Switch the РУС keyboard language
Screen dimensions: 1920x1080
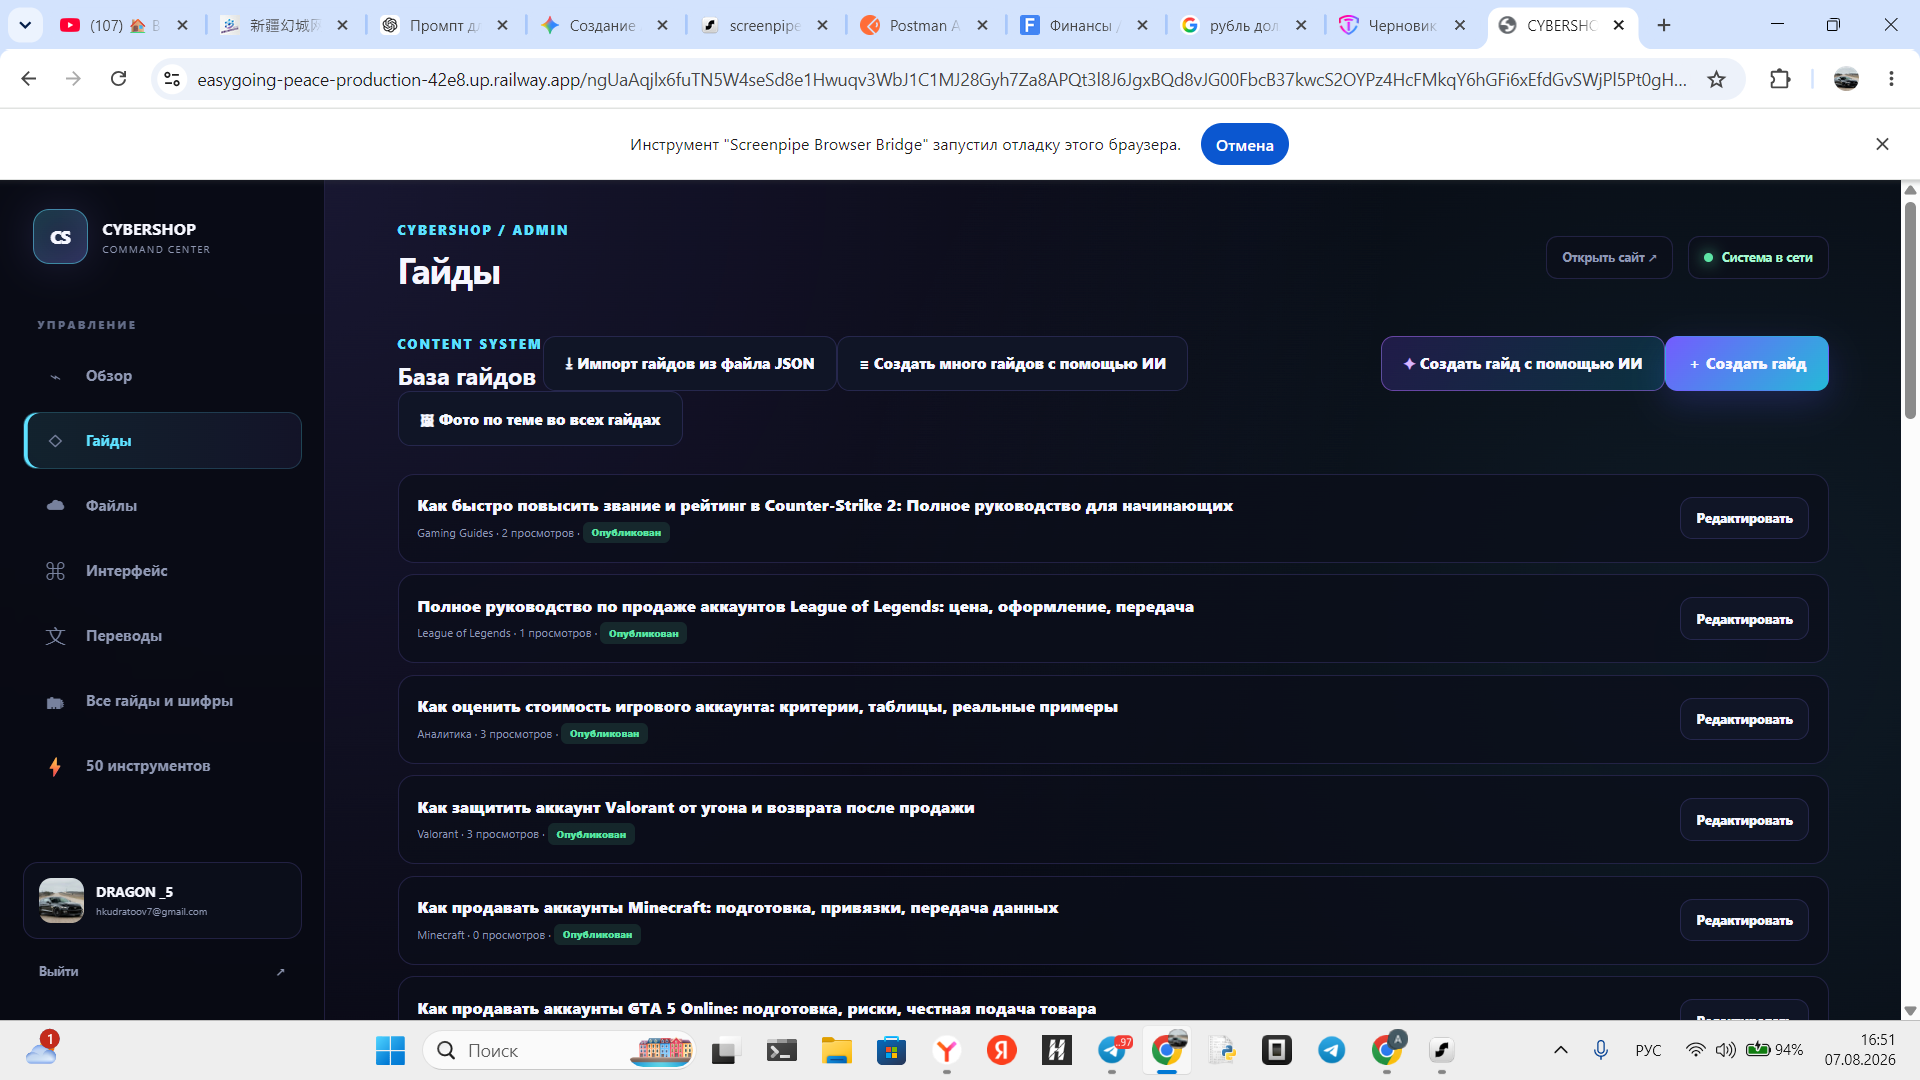tap(1648, 1050)
